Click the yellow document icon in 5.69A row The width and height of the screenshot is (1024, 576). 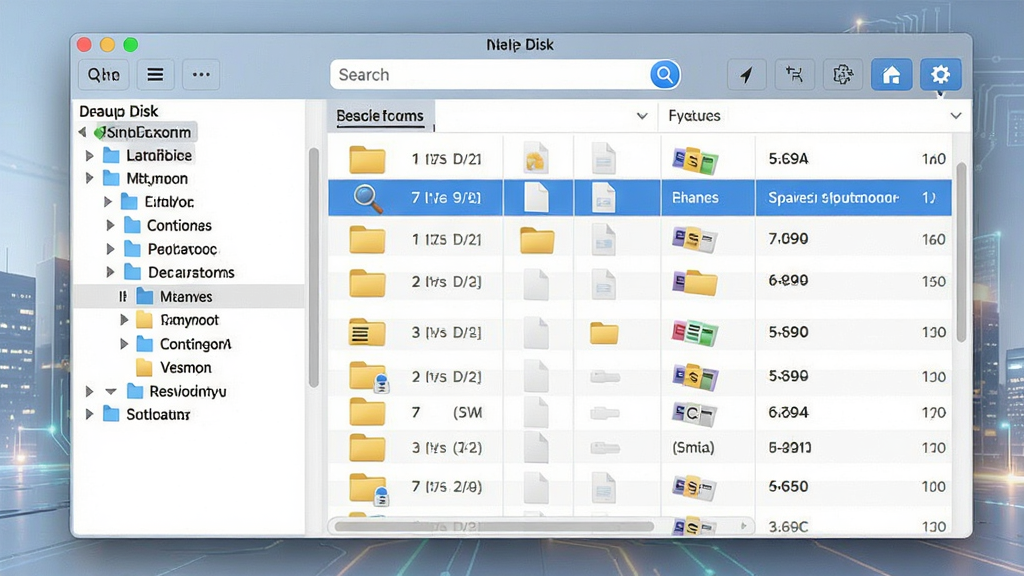536,159
